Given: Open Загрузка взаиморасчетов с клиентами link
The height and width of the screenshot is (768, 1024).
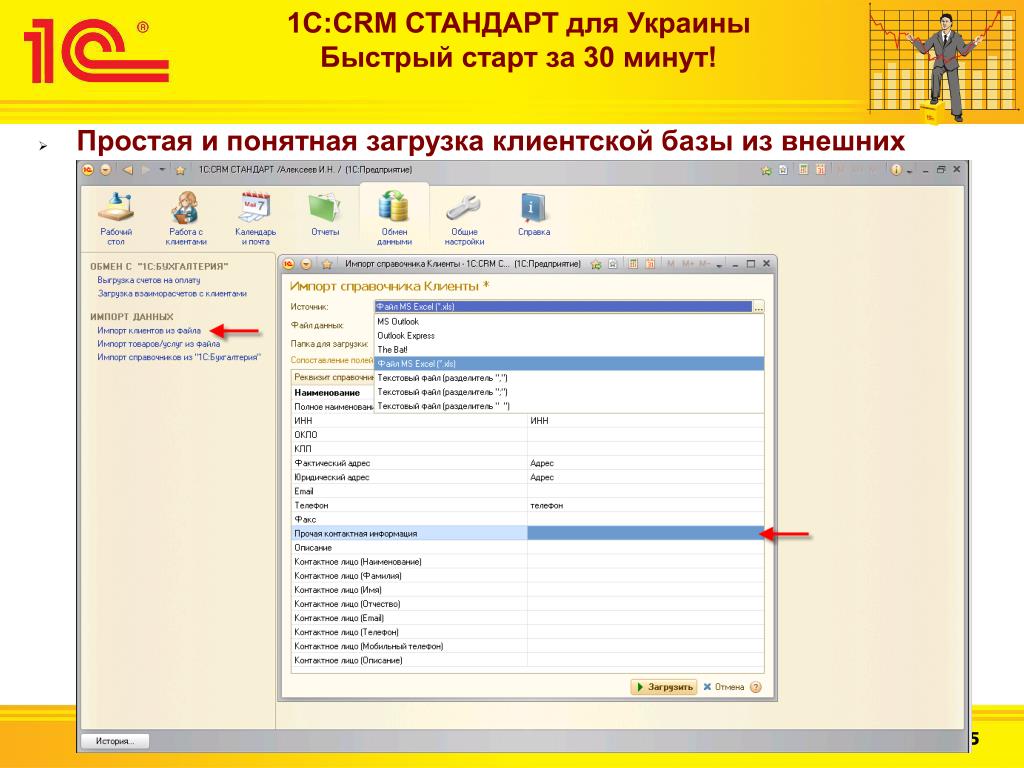Looking at the screenshot, I should [172, 294].
